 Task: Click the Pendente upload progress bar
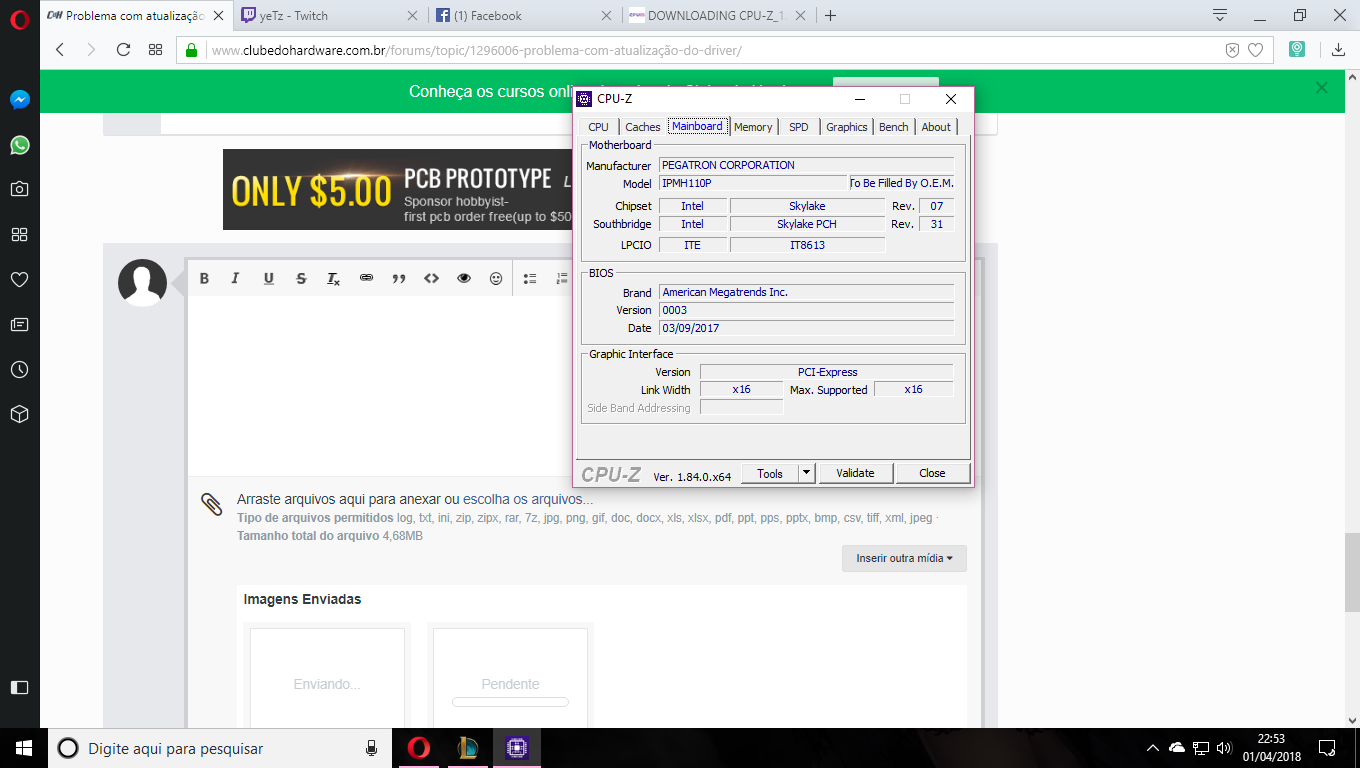pos(510,702)
